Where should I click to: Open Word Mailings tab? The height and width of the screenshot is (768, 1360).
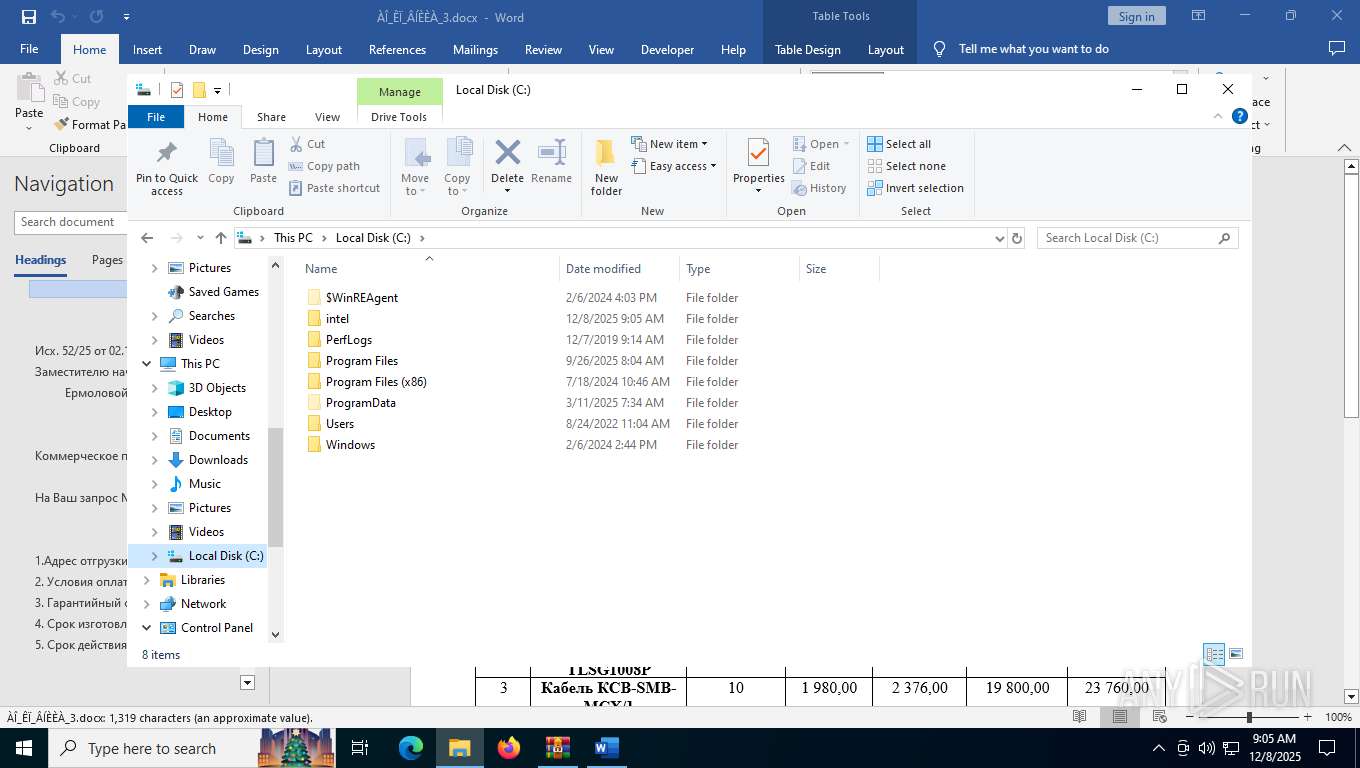475,50
